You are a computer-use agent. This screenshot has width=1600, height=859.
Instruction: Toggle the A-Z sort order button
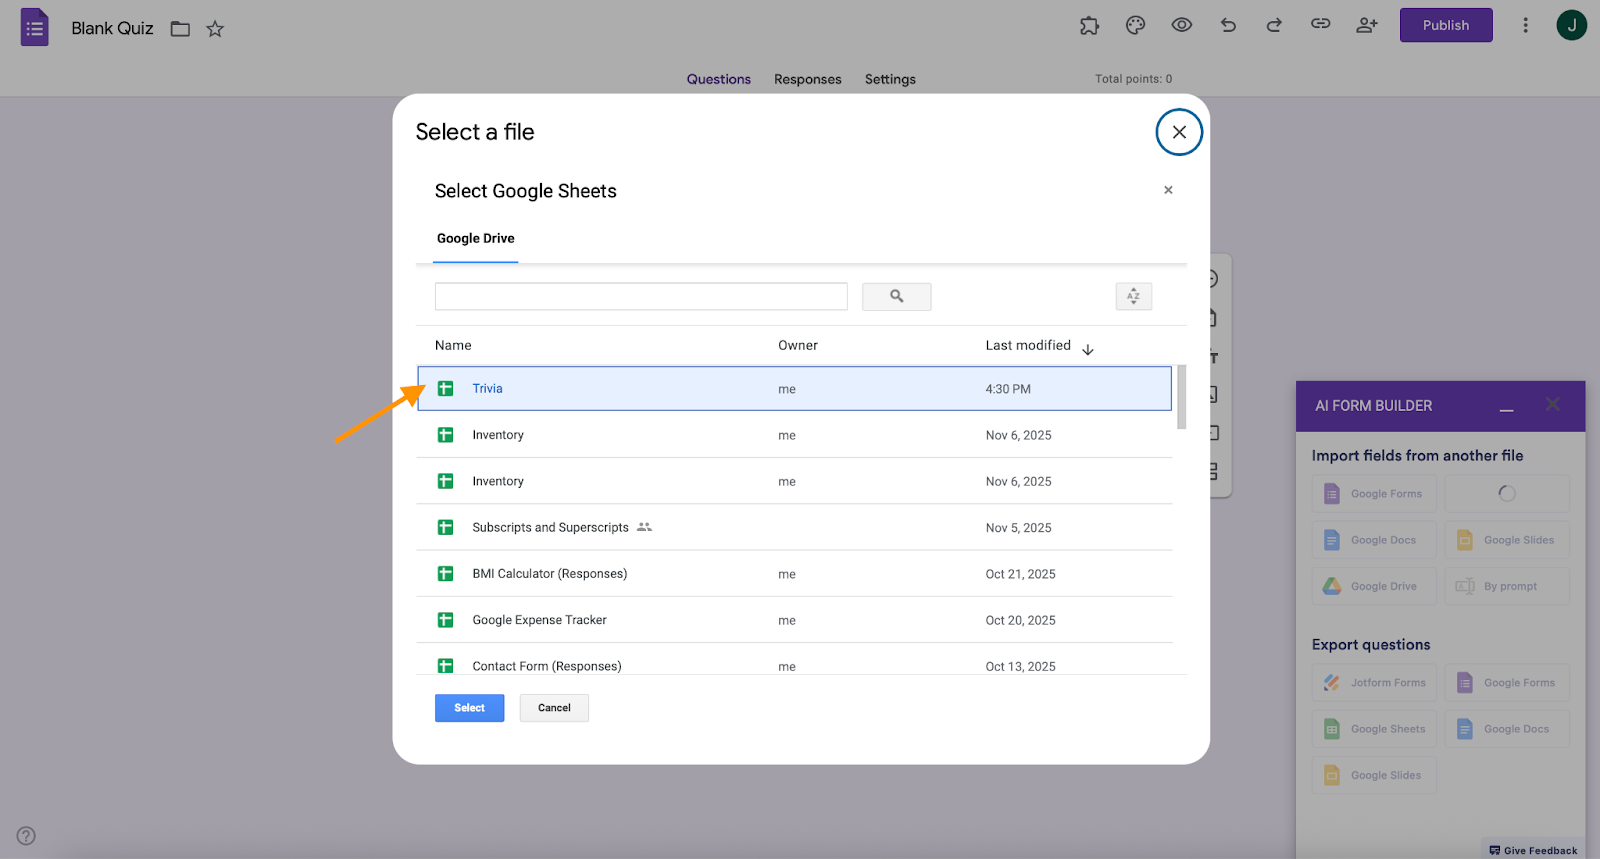pos(1133,296)
